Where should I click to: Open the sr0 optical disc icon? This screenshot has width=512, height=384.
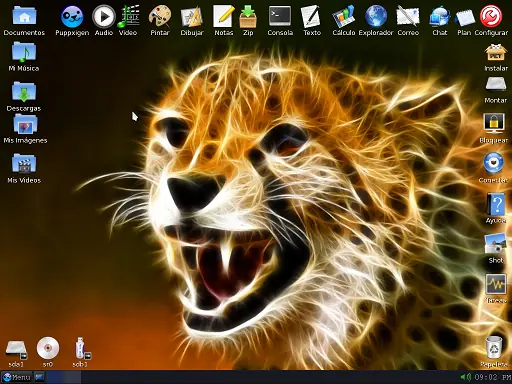pyautogui.click(x=48, y=348)
